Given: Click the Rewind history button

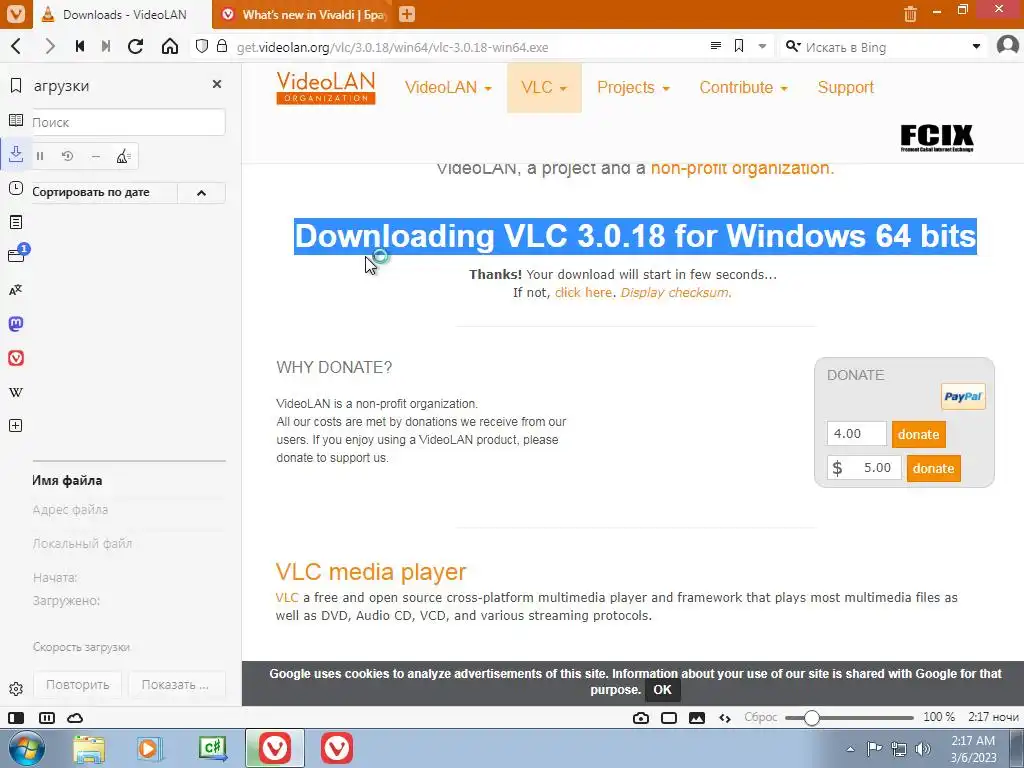Looking at the screenshot, I should 80,46.
